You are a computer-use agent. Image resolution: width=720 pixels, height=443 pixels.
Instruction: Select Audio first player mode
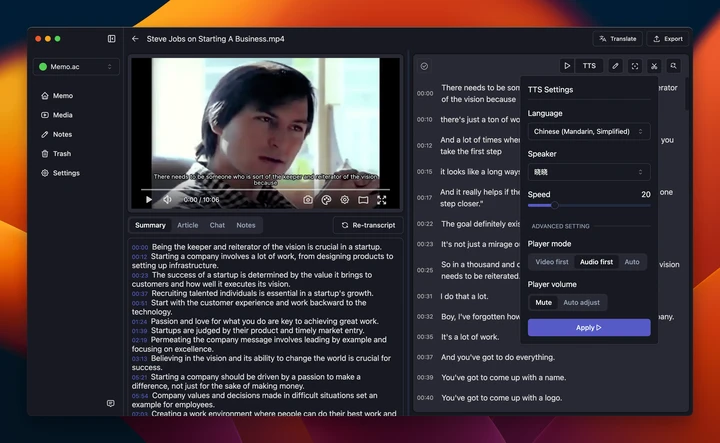click(596, 262)
